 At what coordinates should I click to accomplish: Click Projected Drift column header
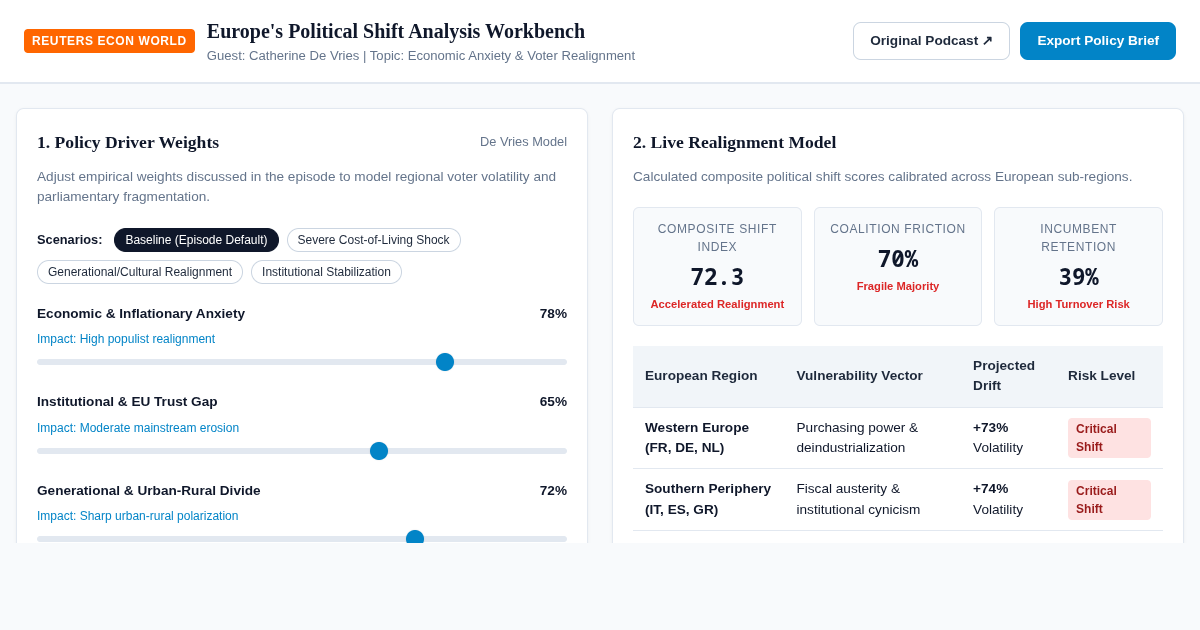tap(1004, 376)
